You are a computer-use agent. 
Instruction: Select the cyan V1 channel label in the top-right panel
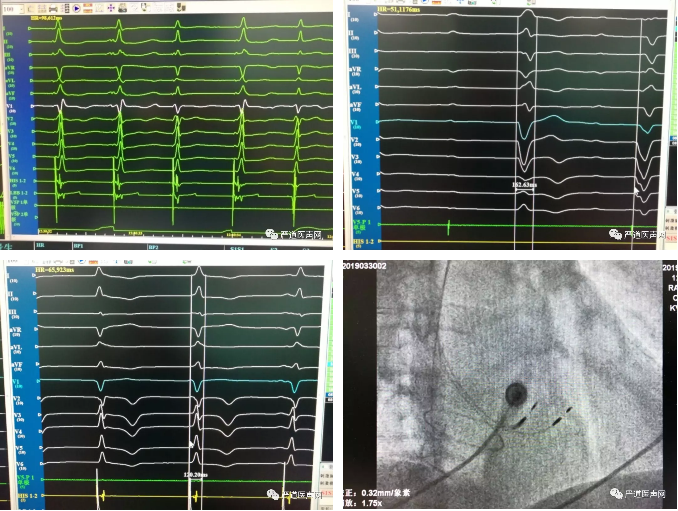click(354, 121)
